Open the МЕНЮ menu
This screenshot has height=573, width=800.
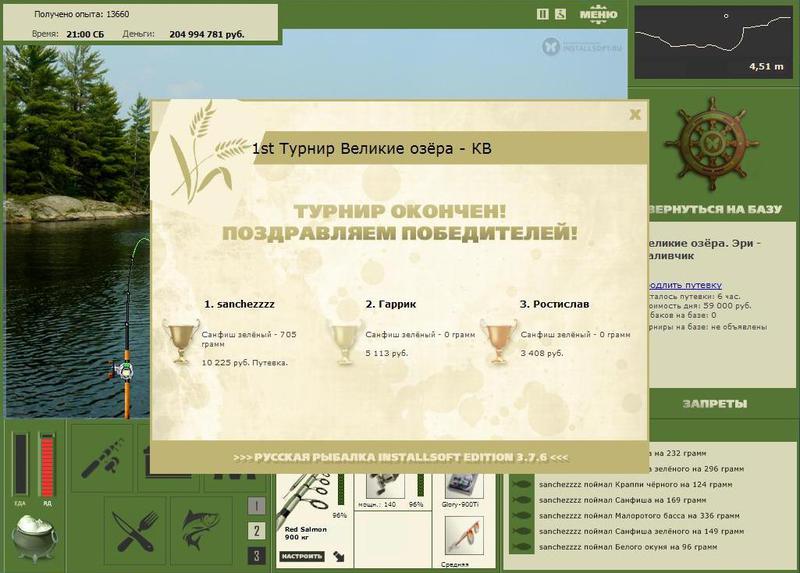point(598,14)
